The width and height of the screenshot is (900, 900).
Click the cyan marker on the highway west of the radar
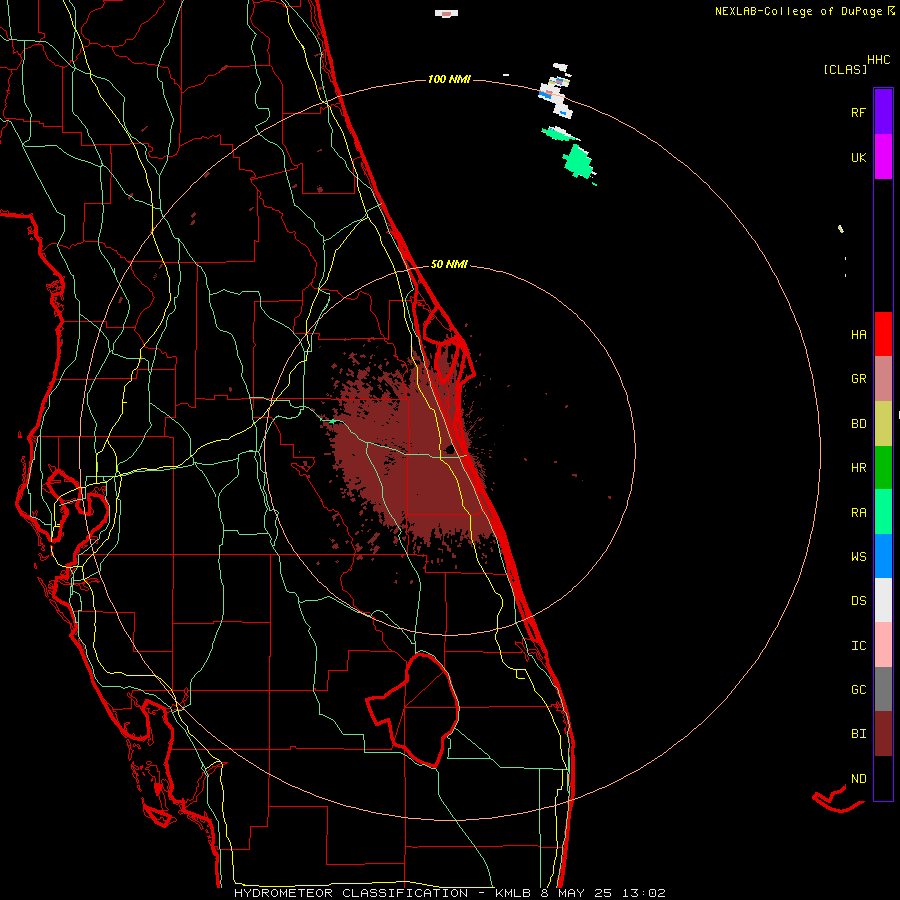point(331,421)
